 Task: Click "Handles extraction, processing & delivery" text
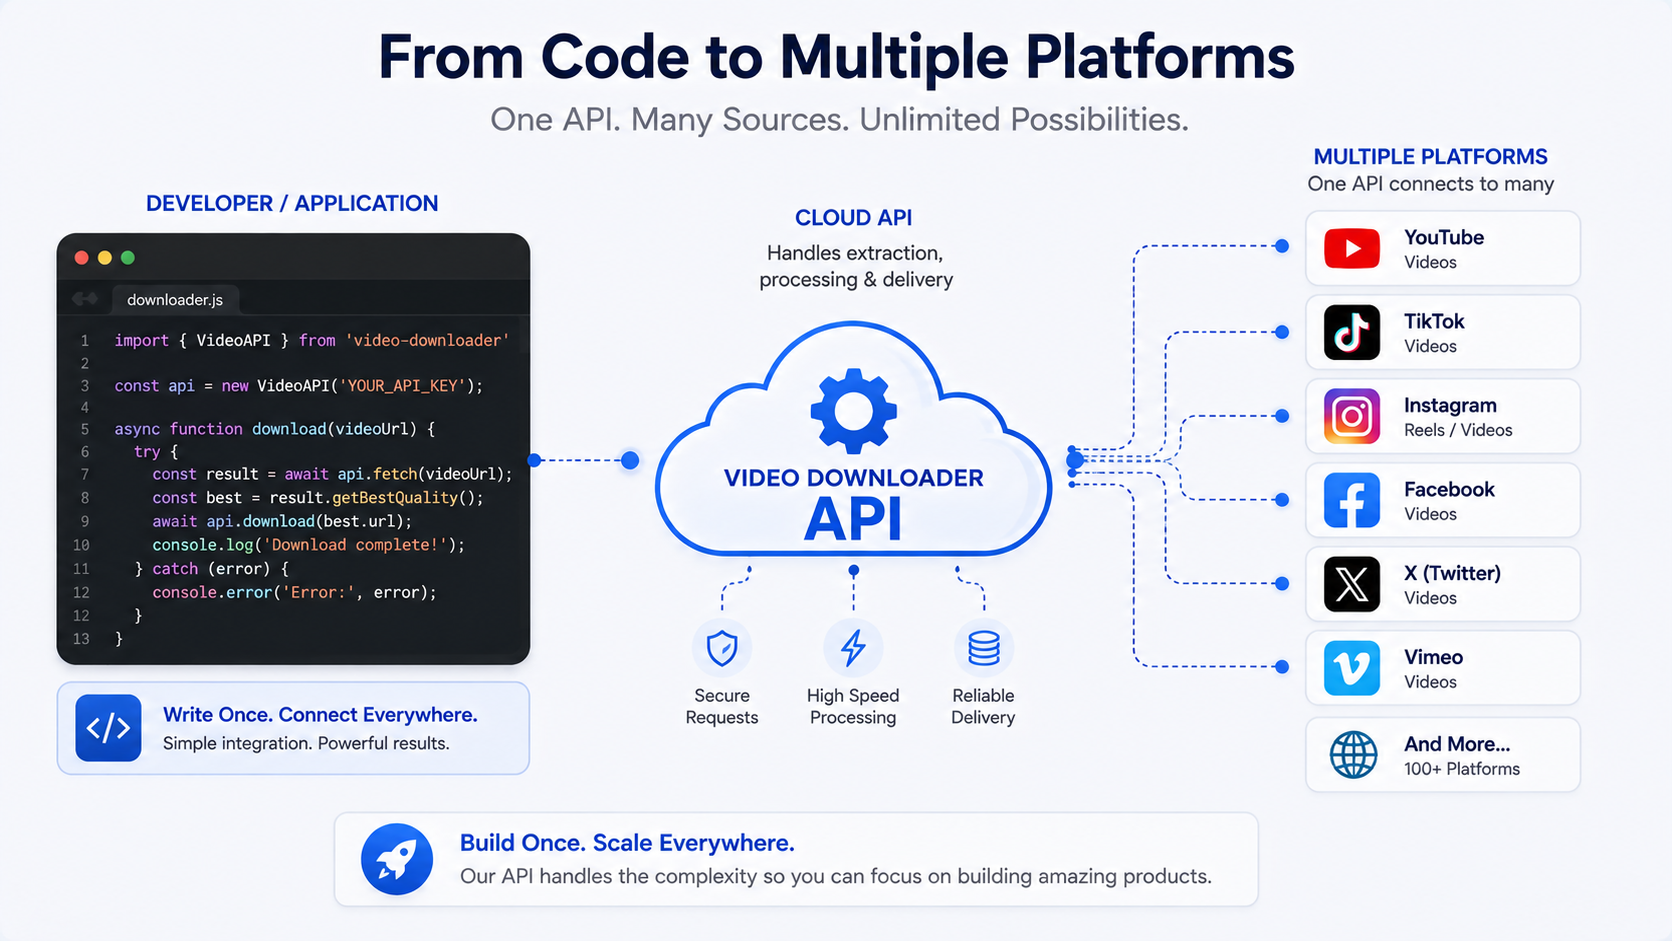pos(855,266)
